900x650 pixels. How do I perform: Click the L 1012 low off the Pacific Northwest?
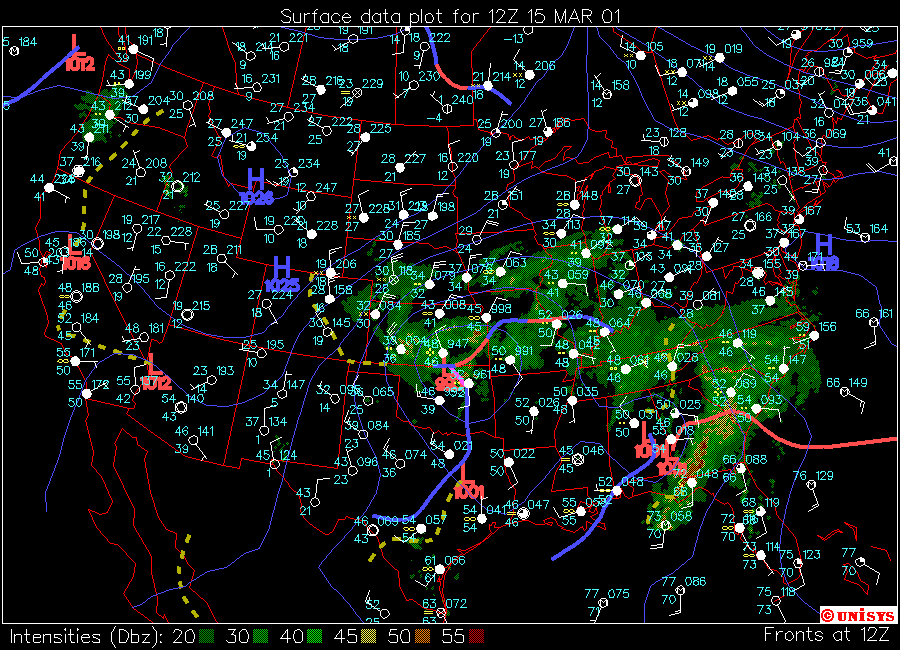click(75, 46)
